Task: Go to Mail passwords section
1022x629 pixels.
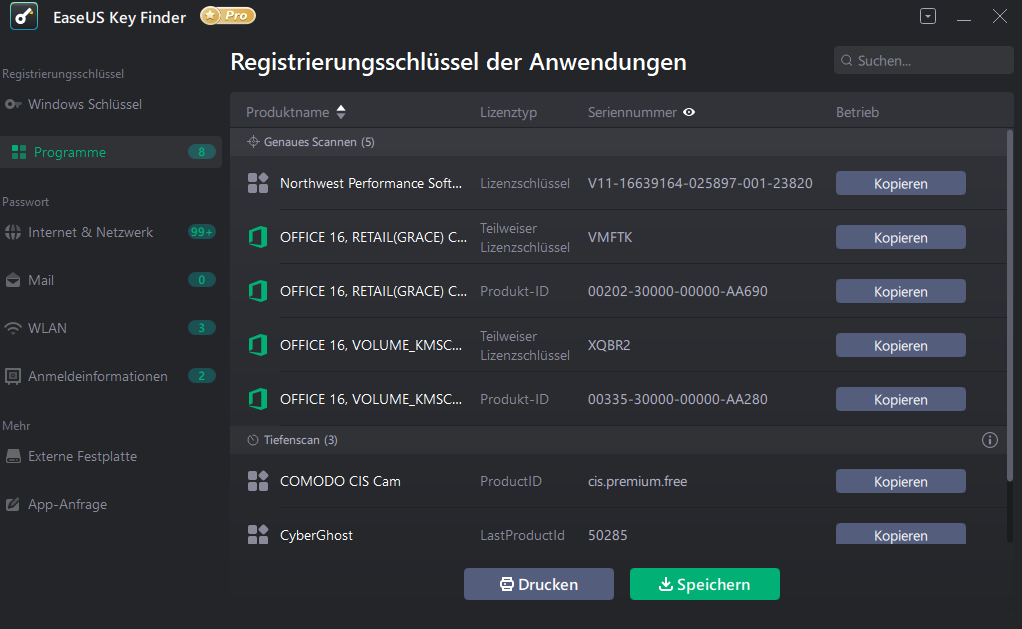Action: [x=41, y=280]
